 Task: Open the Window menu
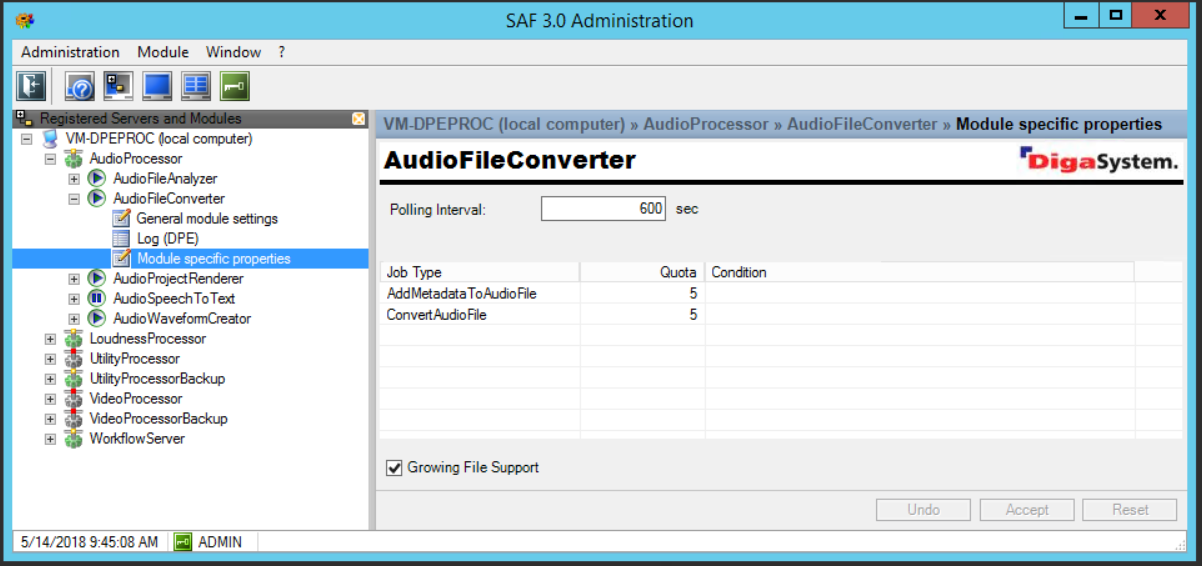233,52
